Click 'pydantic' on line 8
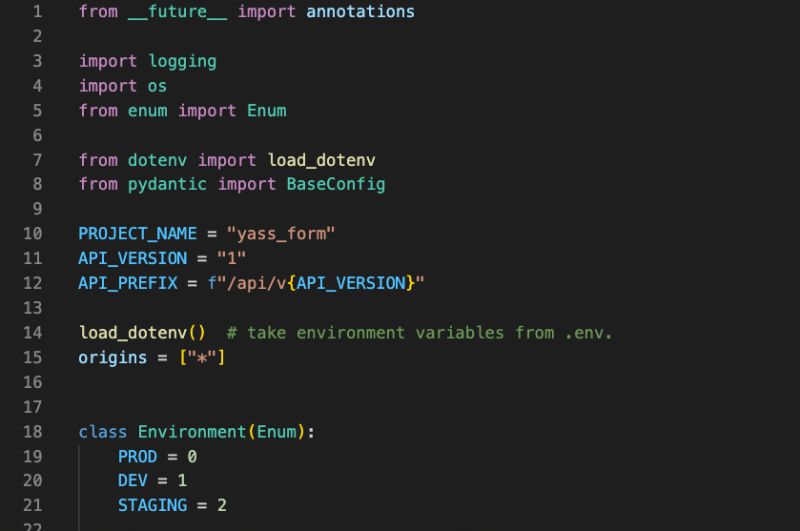 [167, 184]
